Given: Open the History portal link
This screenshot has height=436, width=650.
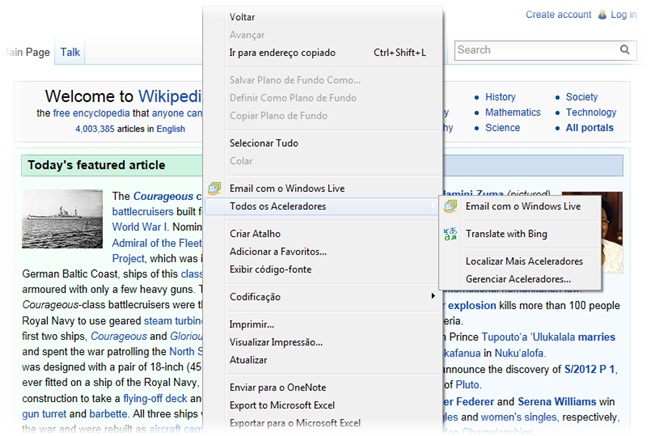Looking at the screenshot, I should (500, 97).
